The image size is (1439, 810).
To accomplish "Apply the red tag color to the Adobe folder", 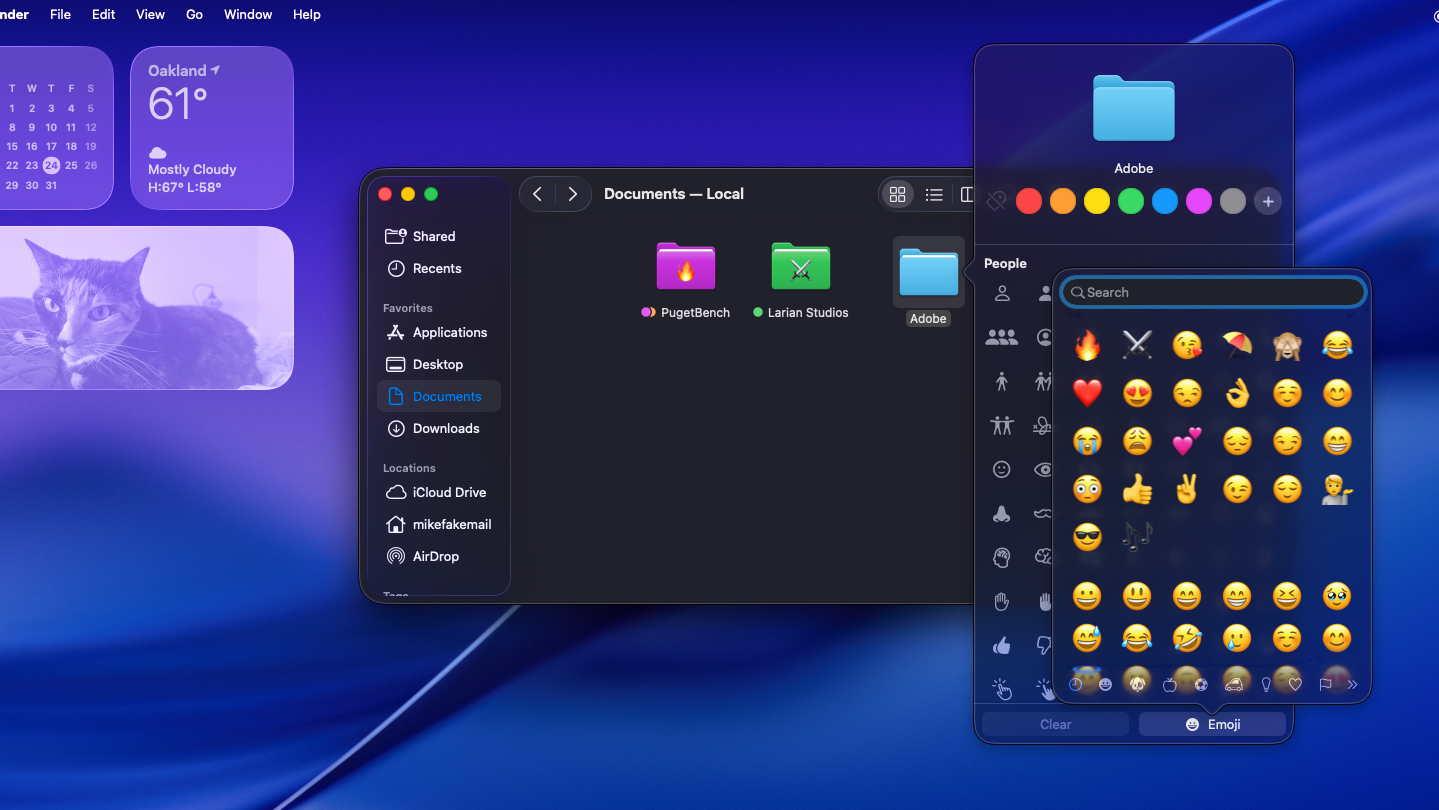I will click(1028, 201).
